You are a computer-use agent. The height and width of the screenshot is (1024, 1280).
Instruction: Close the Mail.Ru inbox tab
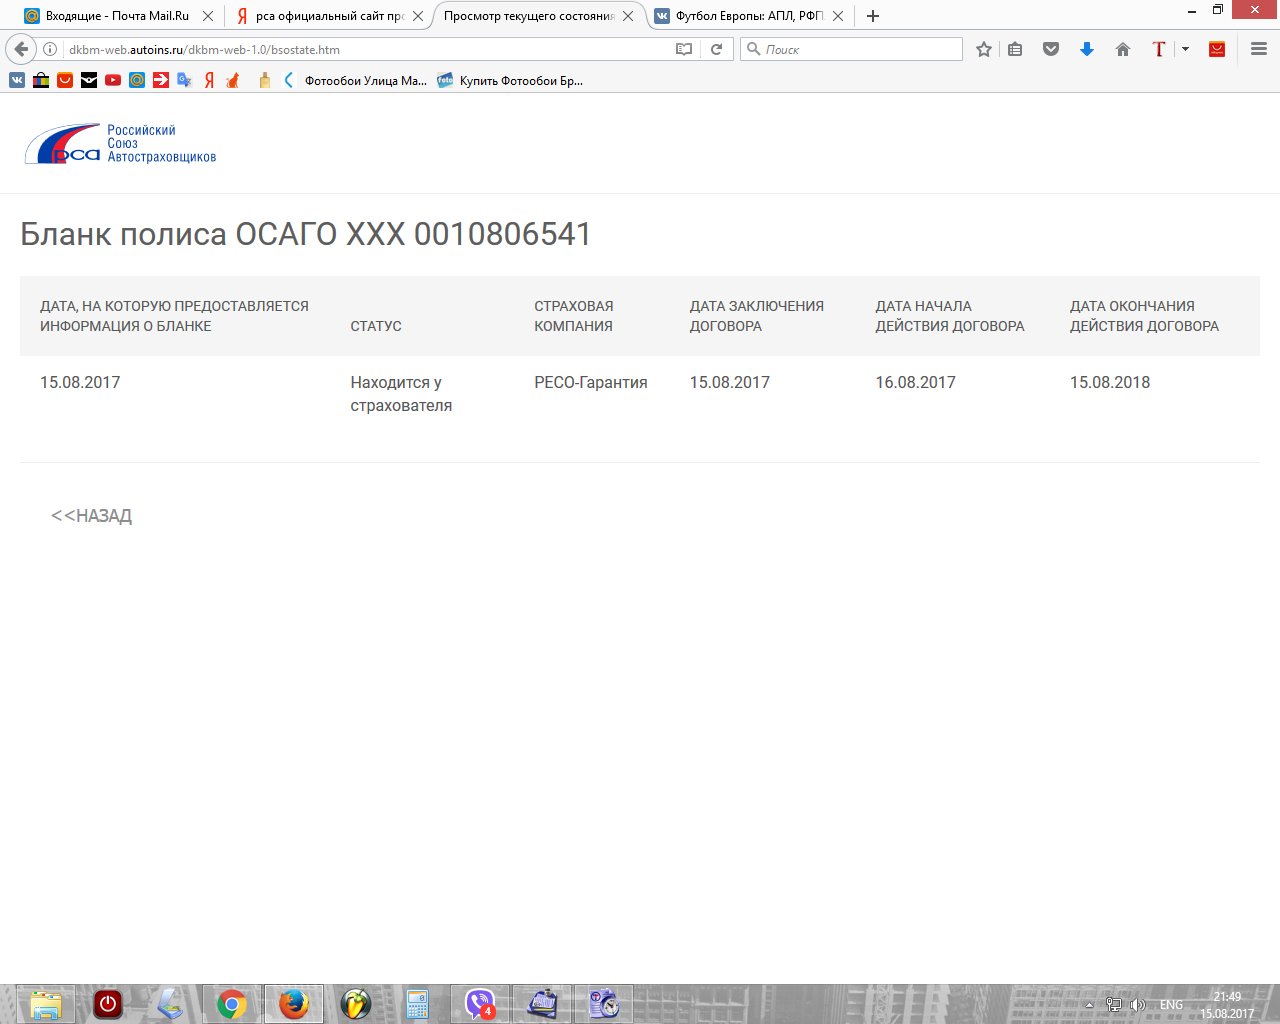(208, 16)
